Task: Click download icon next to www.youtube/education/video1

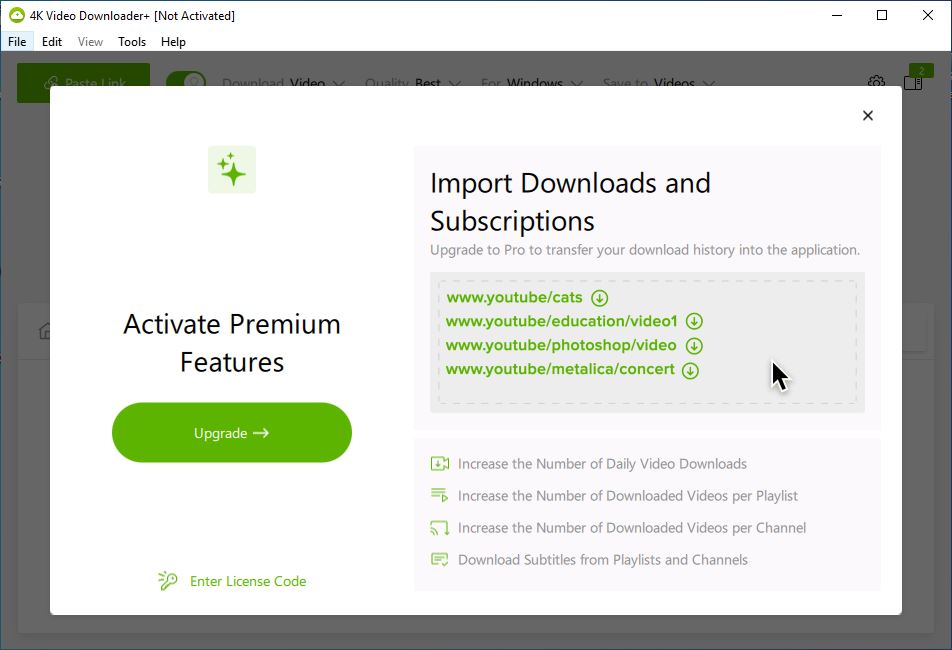Action: tap(694, 322)
